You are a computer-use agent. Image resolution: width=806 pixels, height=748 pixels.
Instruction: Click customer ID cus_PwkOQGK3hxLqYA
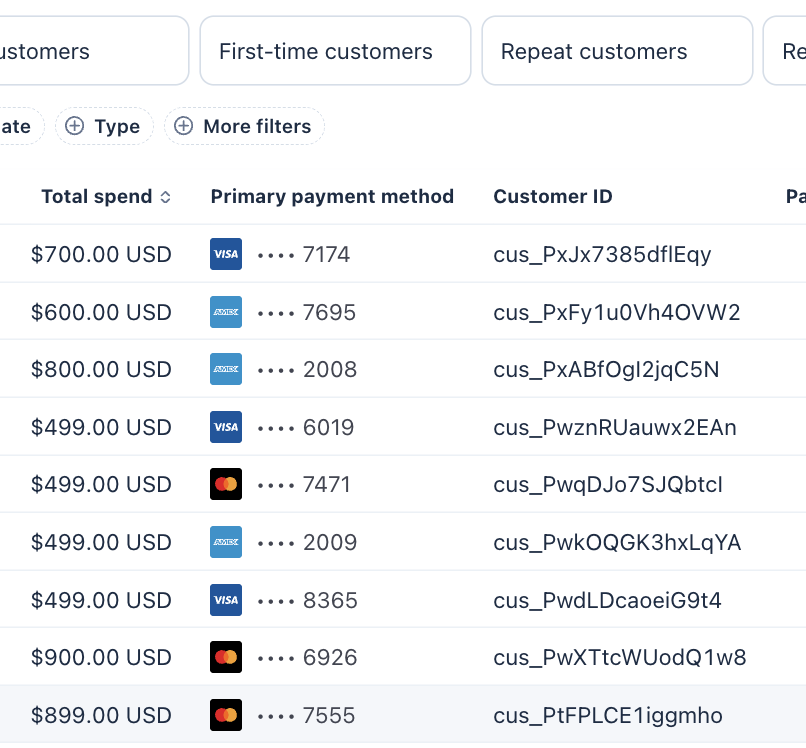[x=617, y=542]
